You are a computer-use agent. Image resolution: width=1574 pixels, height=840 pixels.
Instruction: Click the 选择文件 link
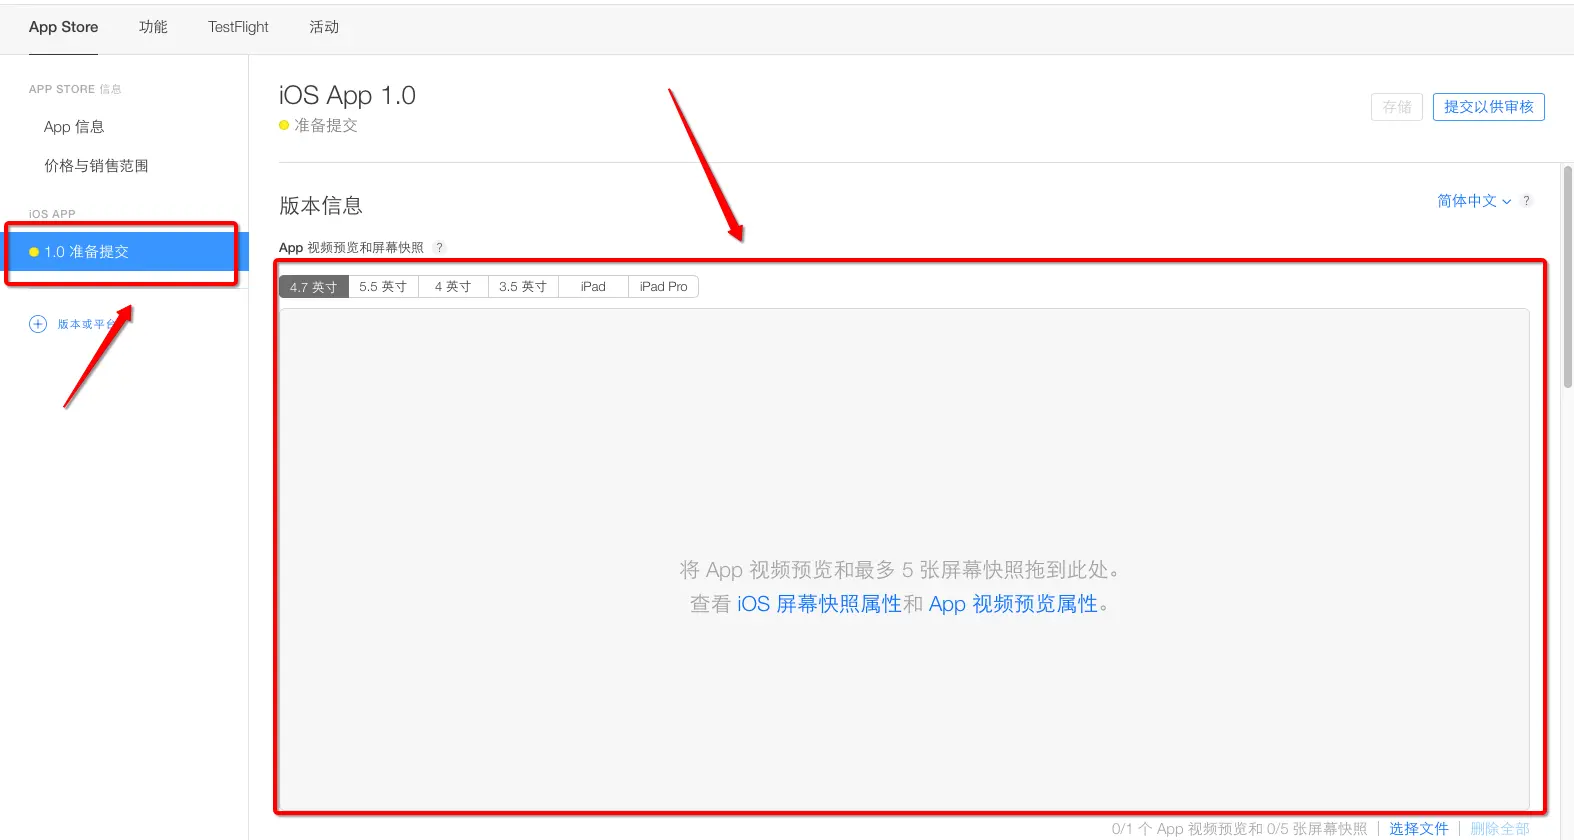[x=1418, y=829]
